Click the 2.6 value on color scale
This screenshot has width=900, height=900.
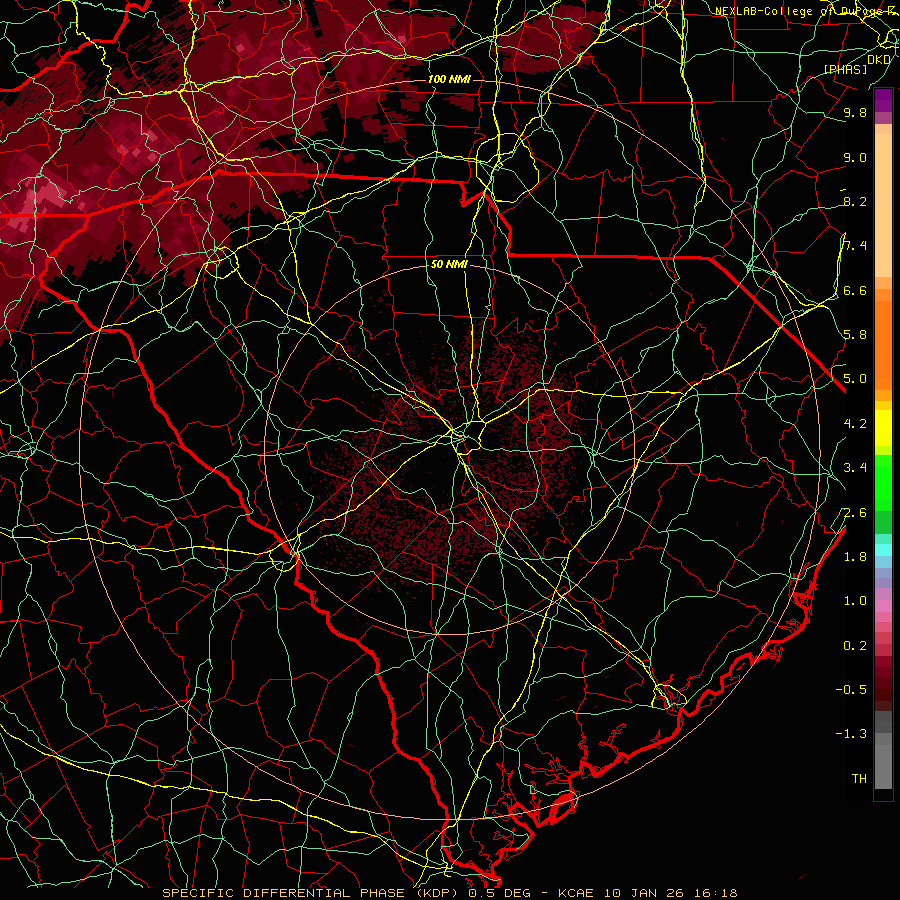[x=855, y=513]
